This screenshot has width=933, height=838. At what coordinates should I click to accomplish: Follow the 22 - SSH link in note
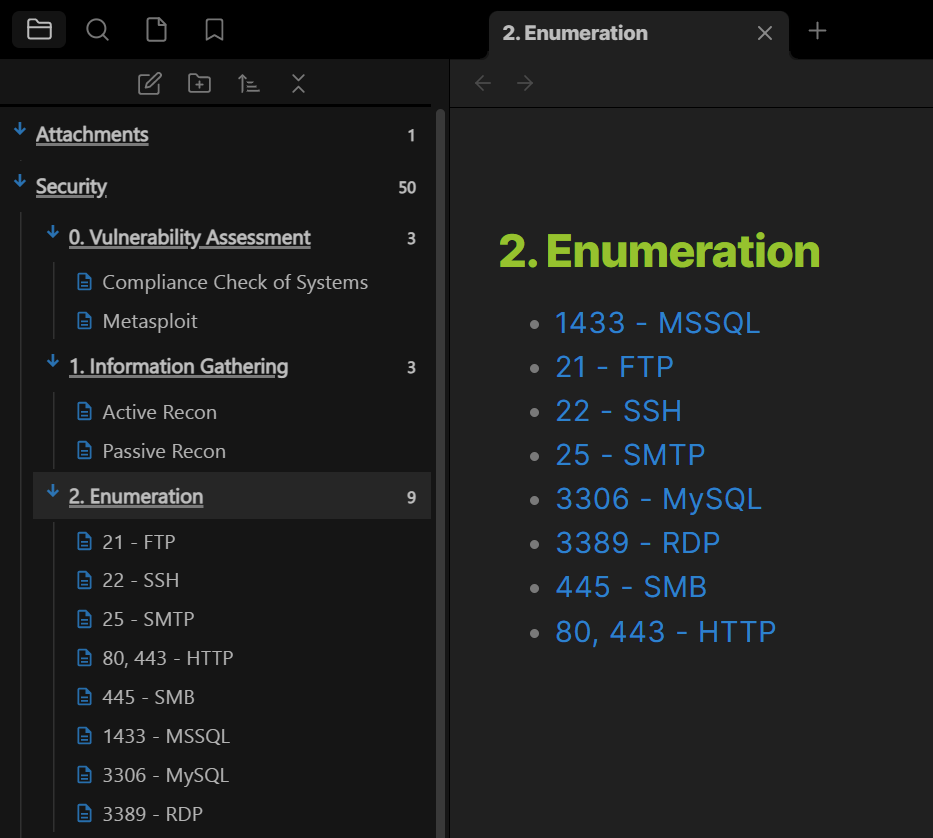click(x=618, y=411)
